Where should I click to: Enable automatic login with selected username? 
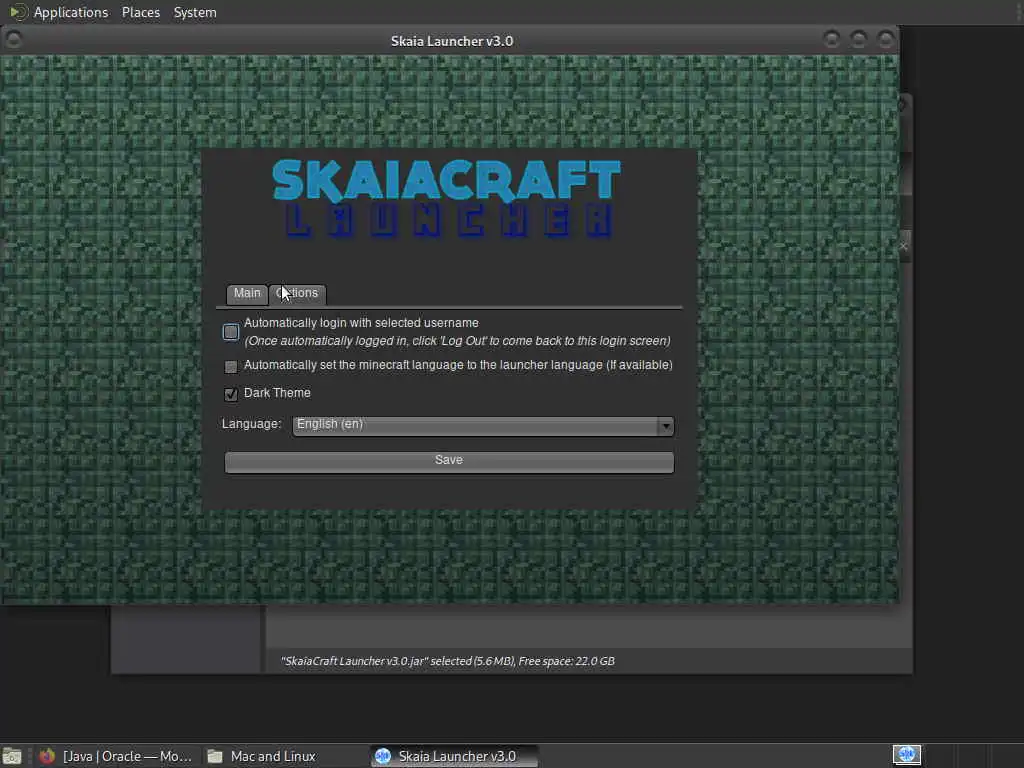pos(231,332)
